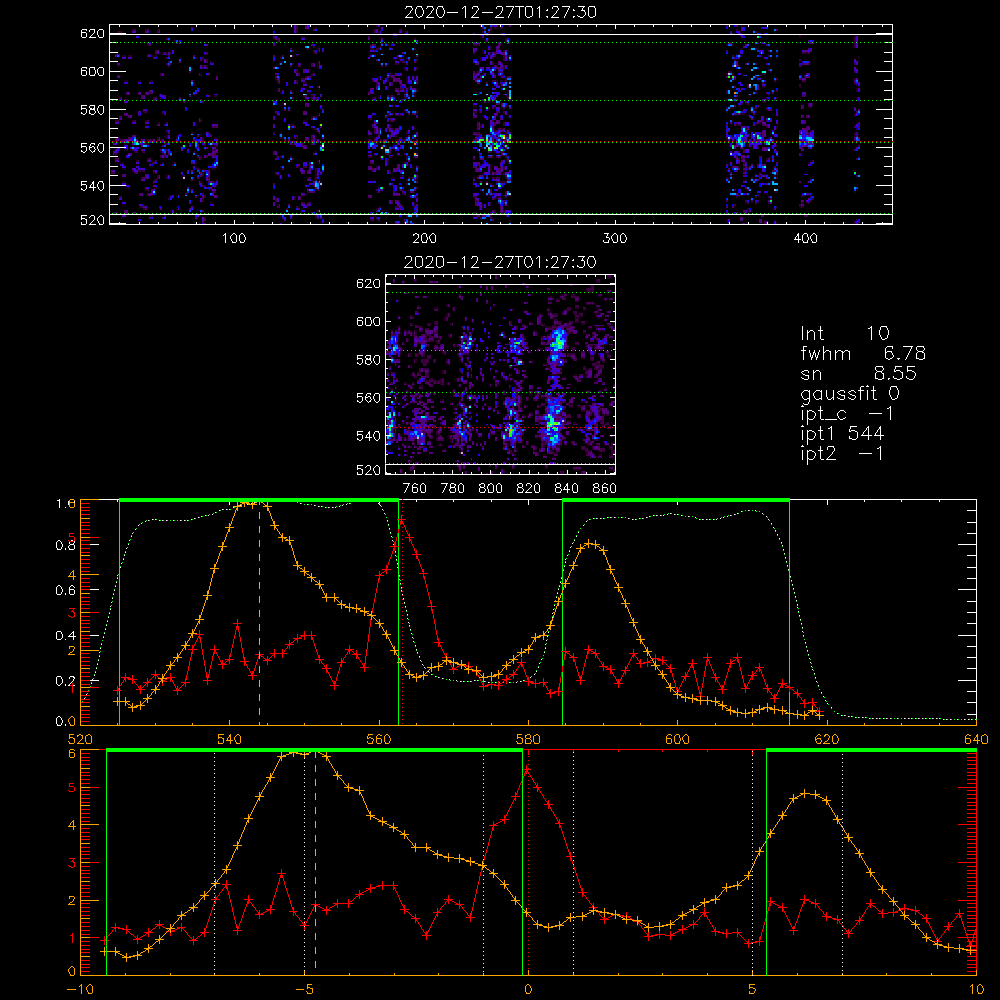Click green bar starting near offset 5
The image size is (1000, 1000).
(871, 750)
